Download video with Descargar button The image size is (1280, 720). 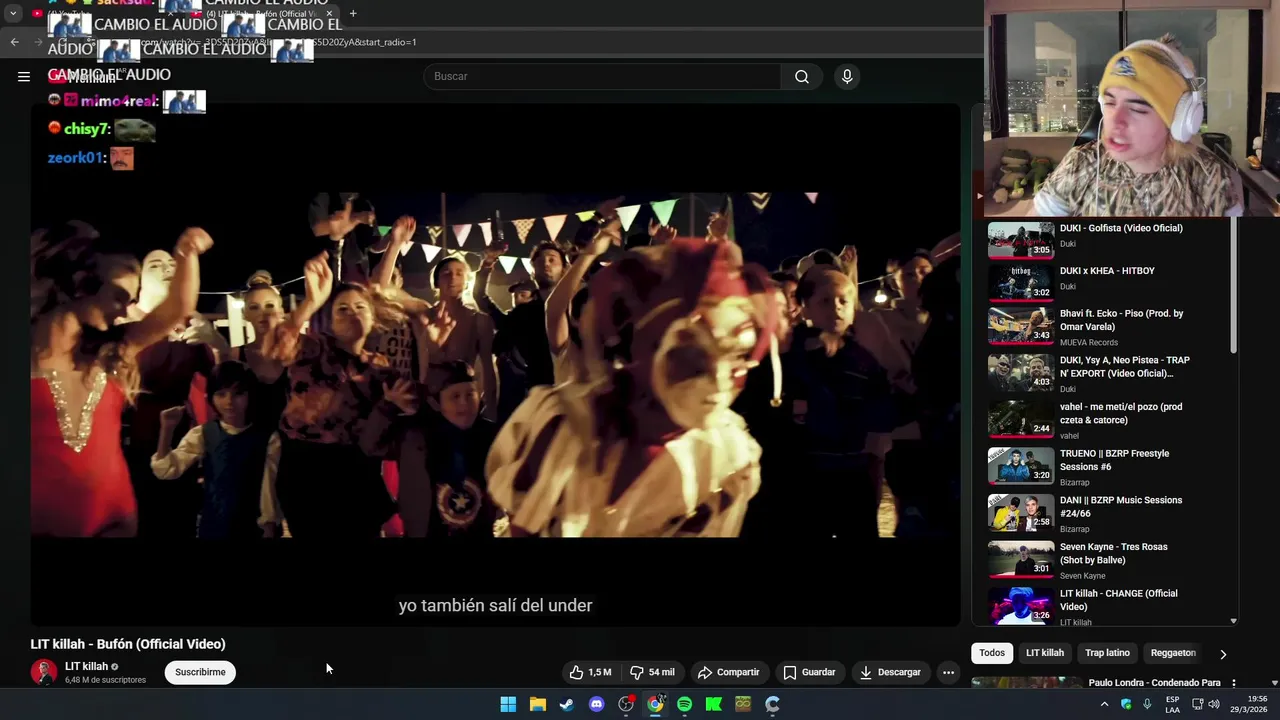click(x=890, y=672)
